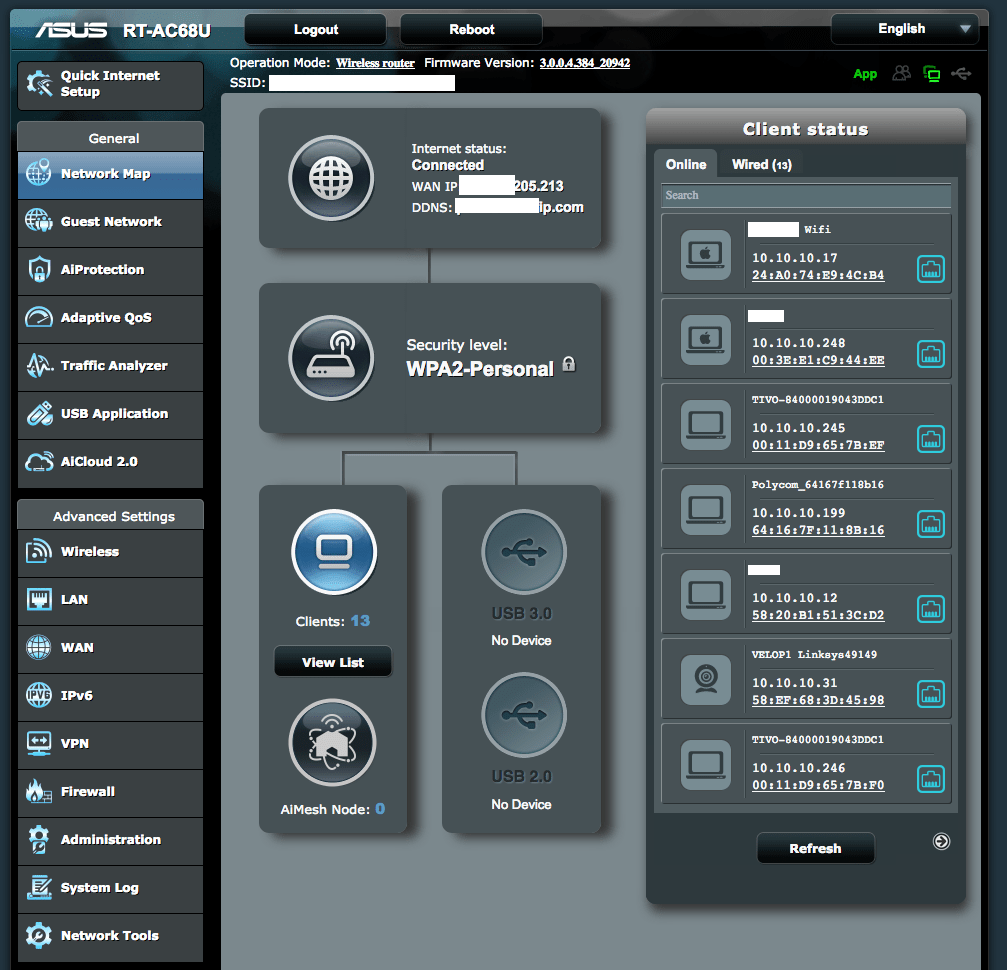Click the USB status icon in header

pos(961,73)
